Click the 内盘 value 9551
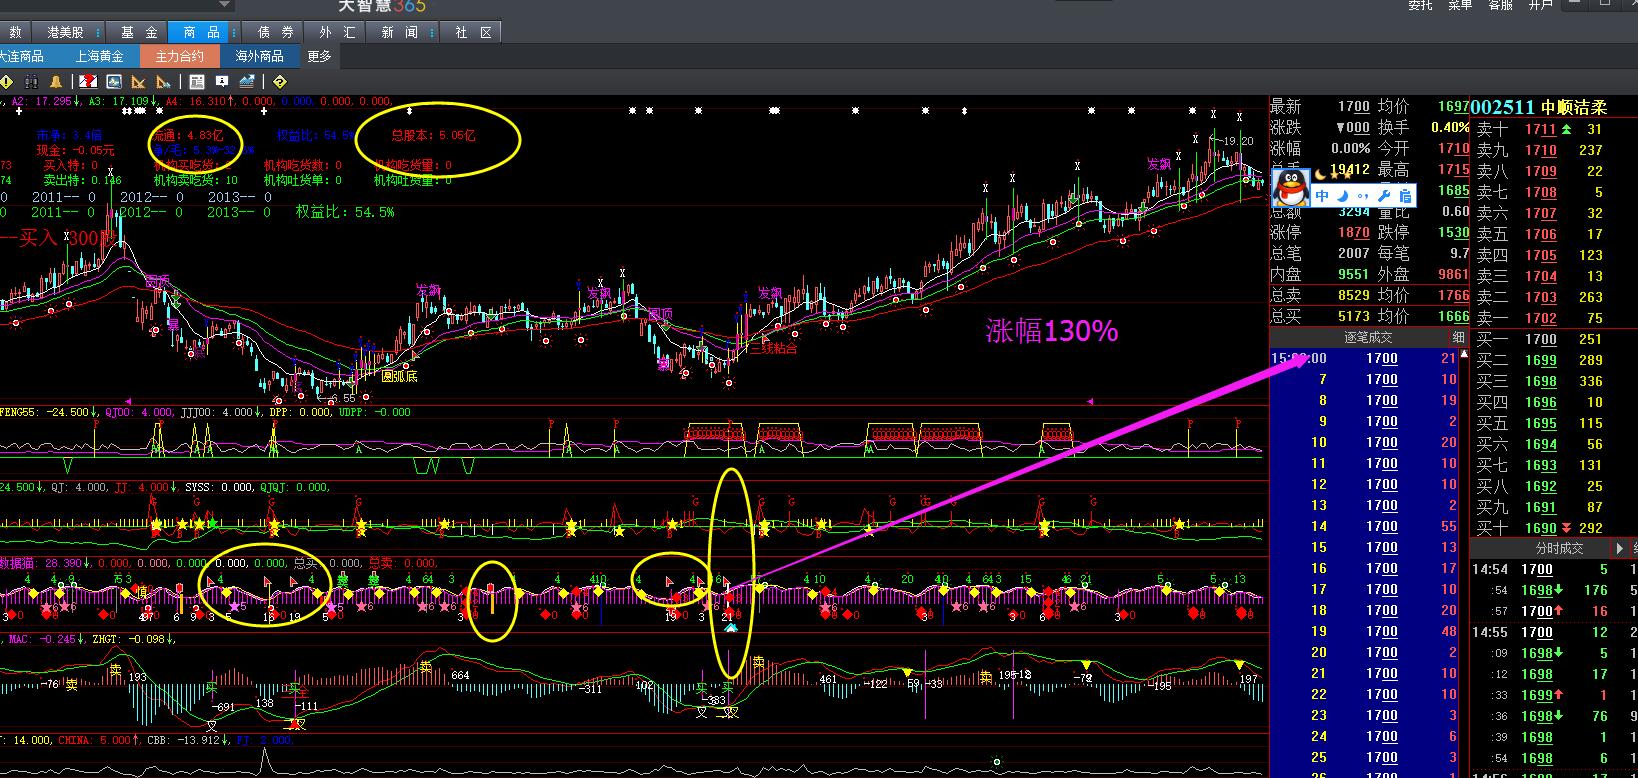The height and width of the screenshot is (778, 1638). point(1354,274)
